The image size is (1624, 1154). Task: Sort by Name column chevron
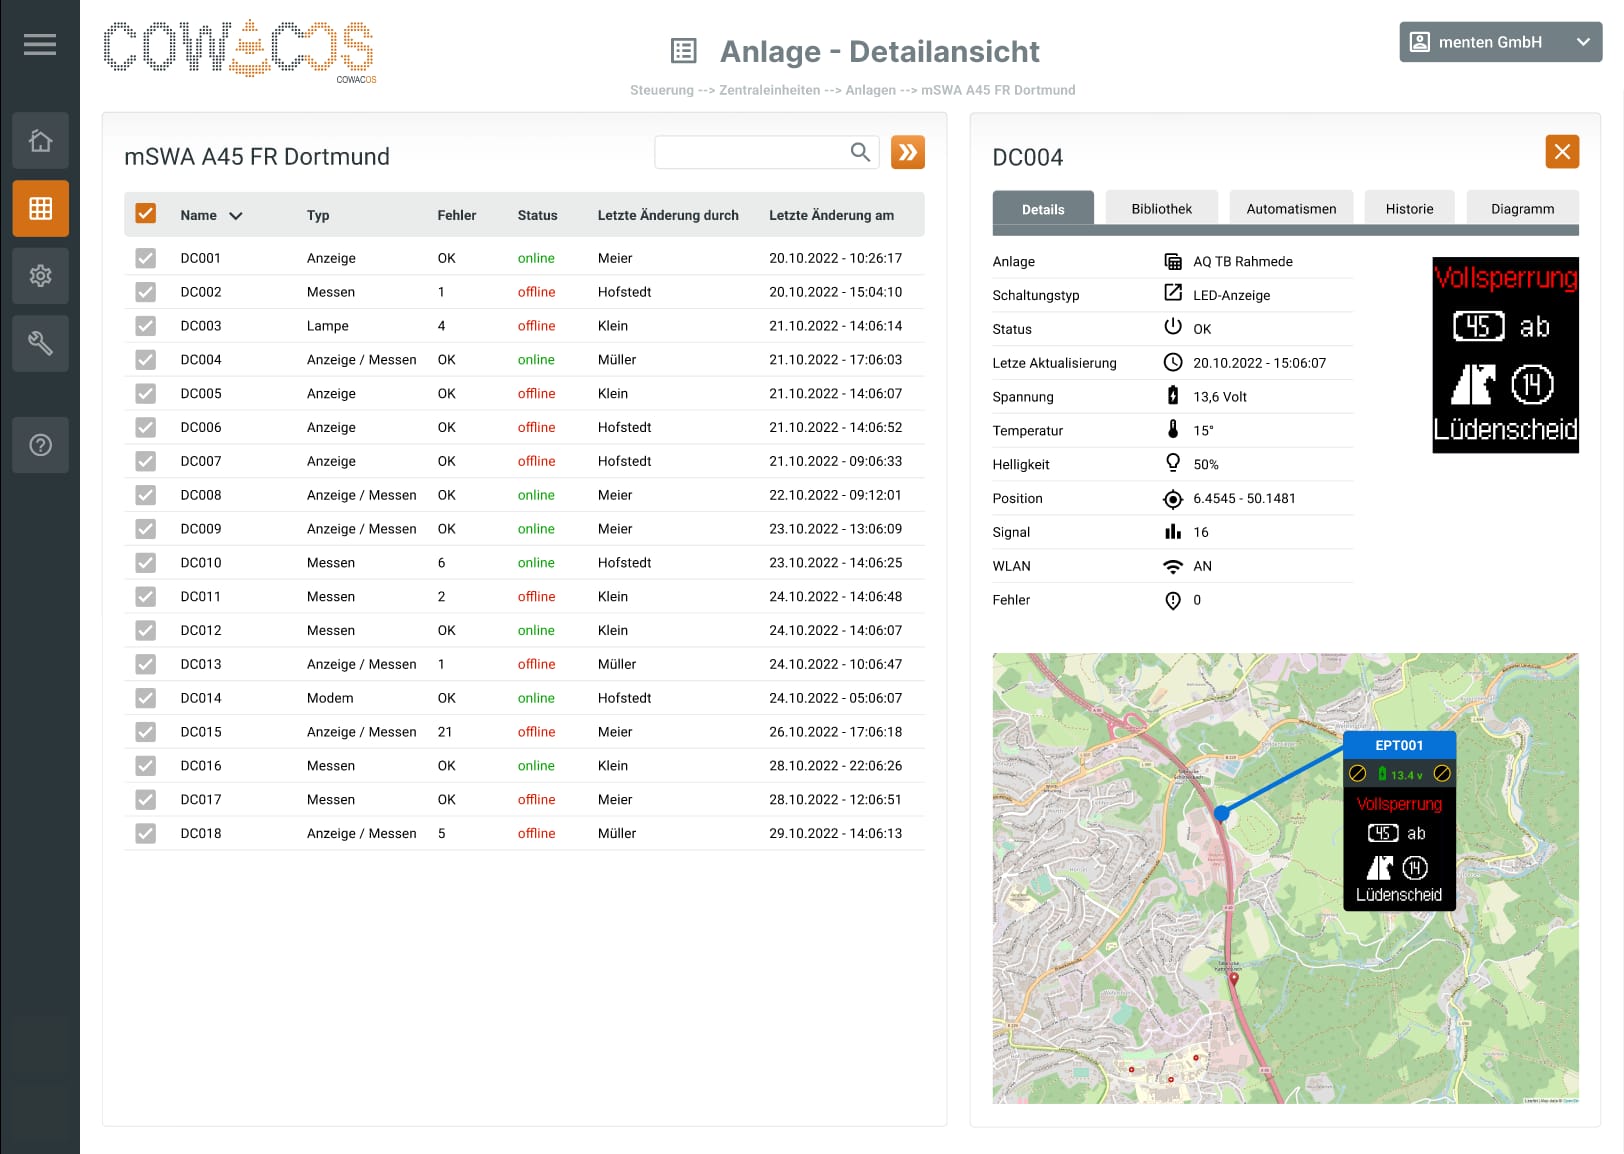click(236, 216)
